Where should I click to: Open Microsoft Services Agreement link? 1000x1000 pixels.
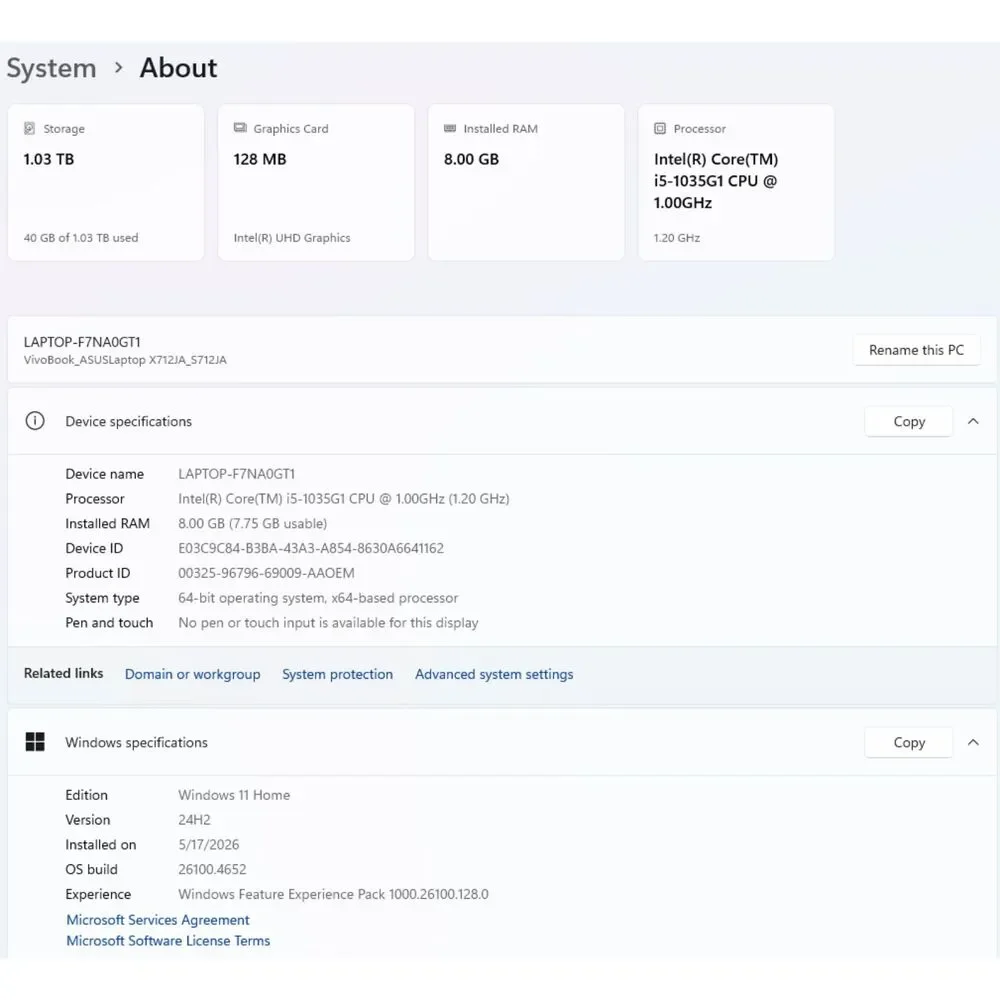tap(158, 920)
